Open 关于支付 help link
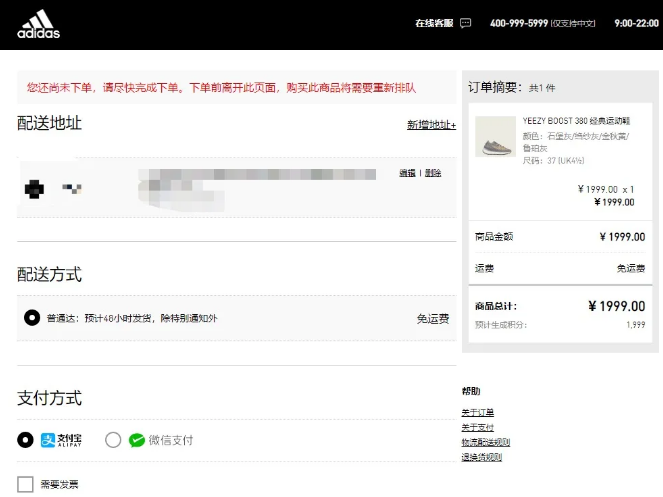The image size is (663, 497). point(477,427)
